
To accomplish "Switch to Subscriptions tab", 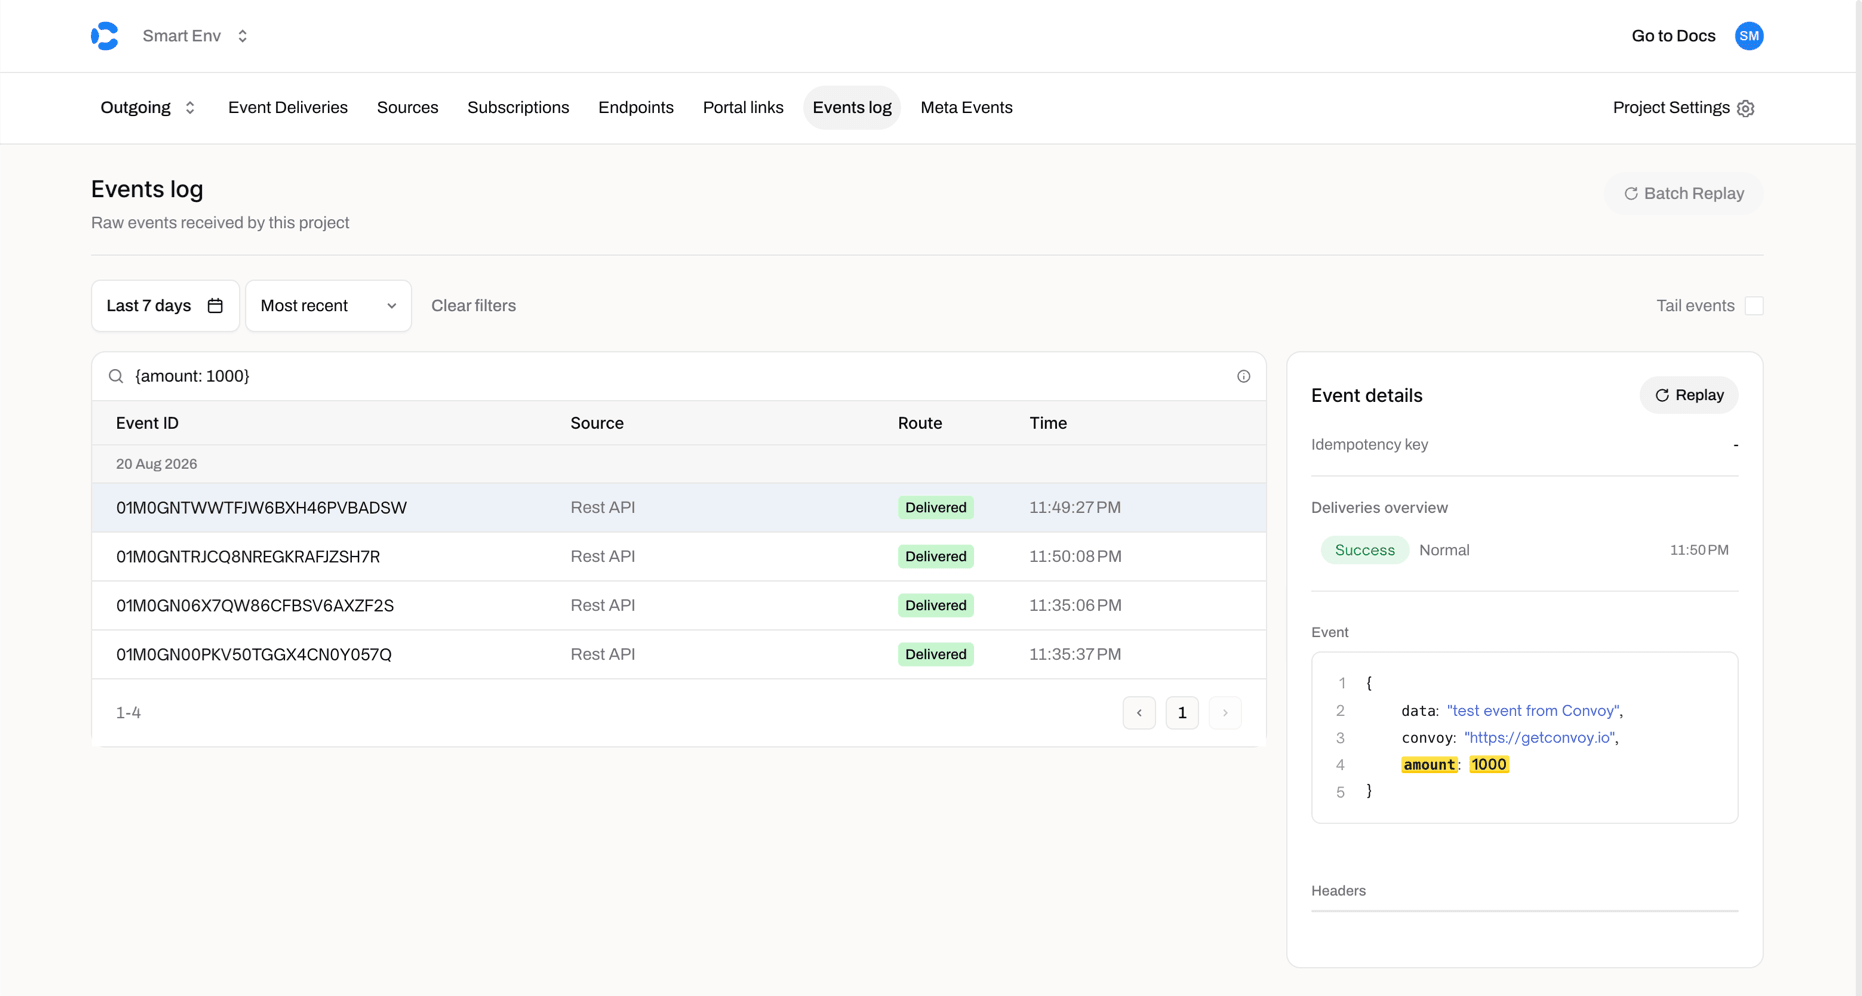I will coord(518,108).
